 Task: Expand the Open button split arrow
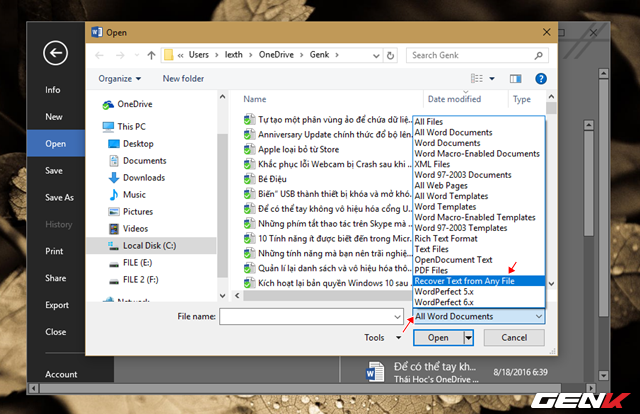tap(469, 338)
